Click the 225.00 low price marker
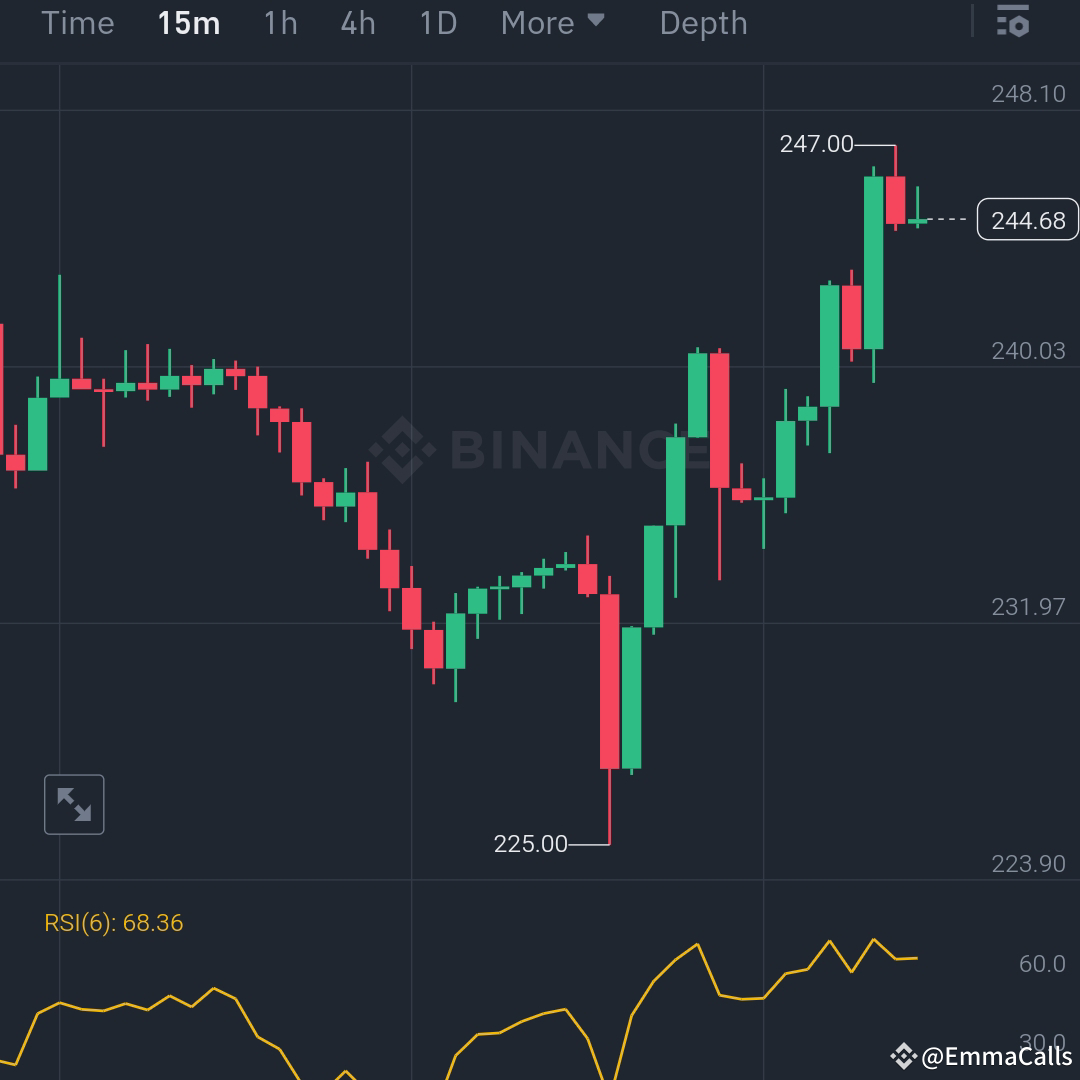 [531, 843]
